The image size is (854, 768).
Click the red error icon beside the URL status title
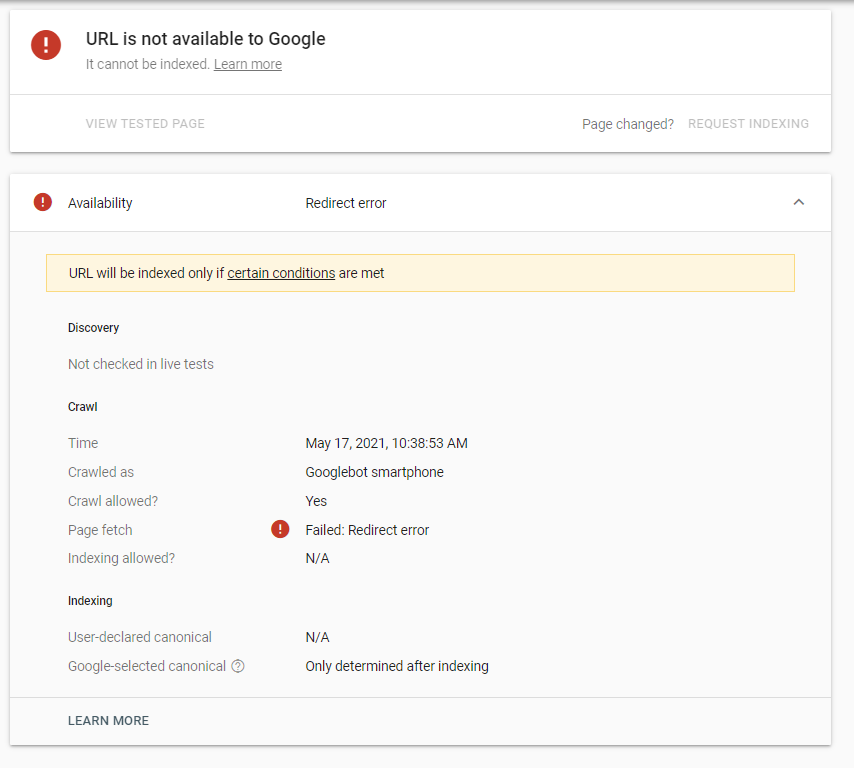coord(46,45)
